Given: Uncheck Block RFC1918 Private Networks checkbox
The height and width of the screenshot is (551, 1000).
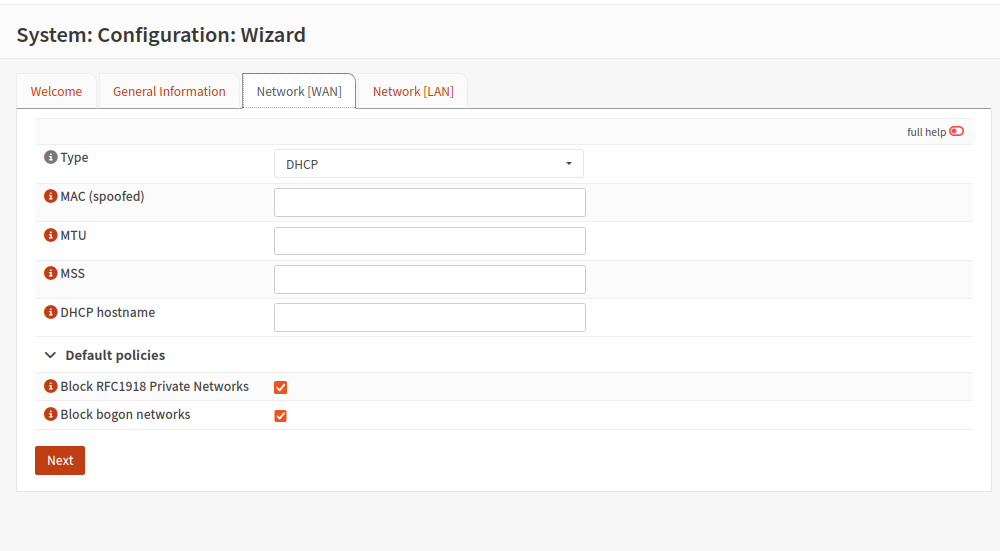Looking at the screenshot, I should (x=281, y=388).
